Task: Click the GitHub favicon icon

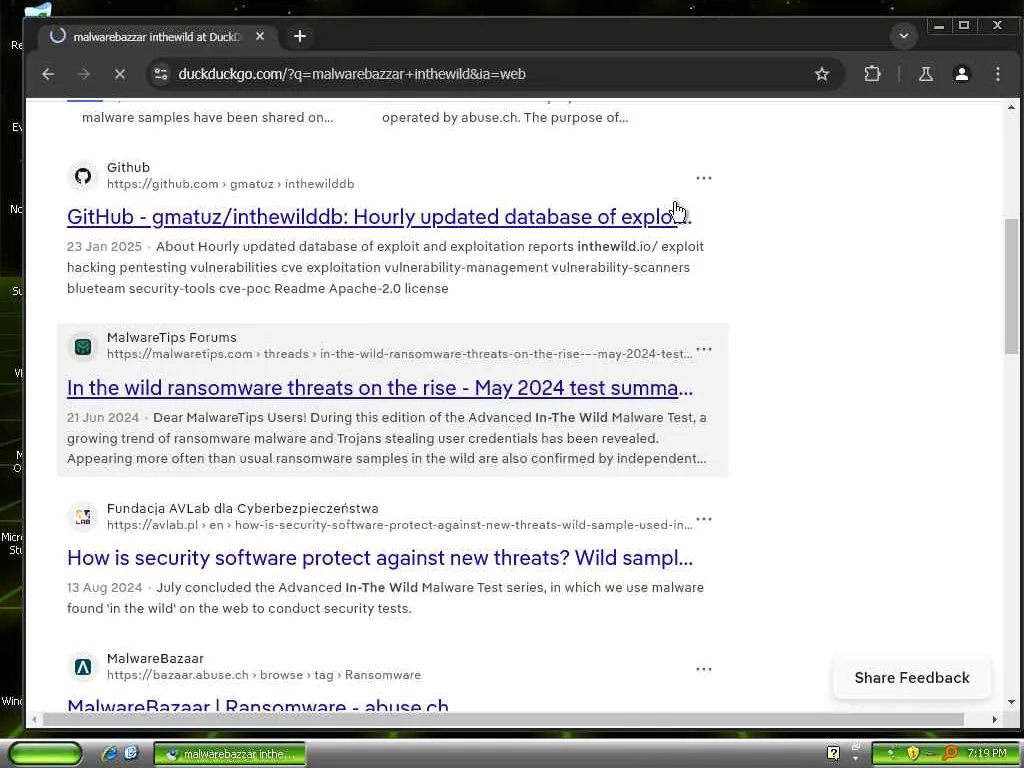Action: 83,176
